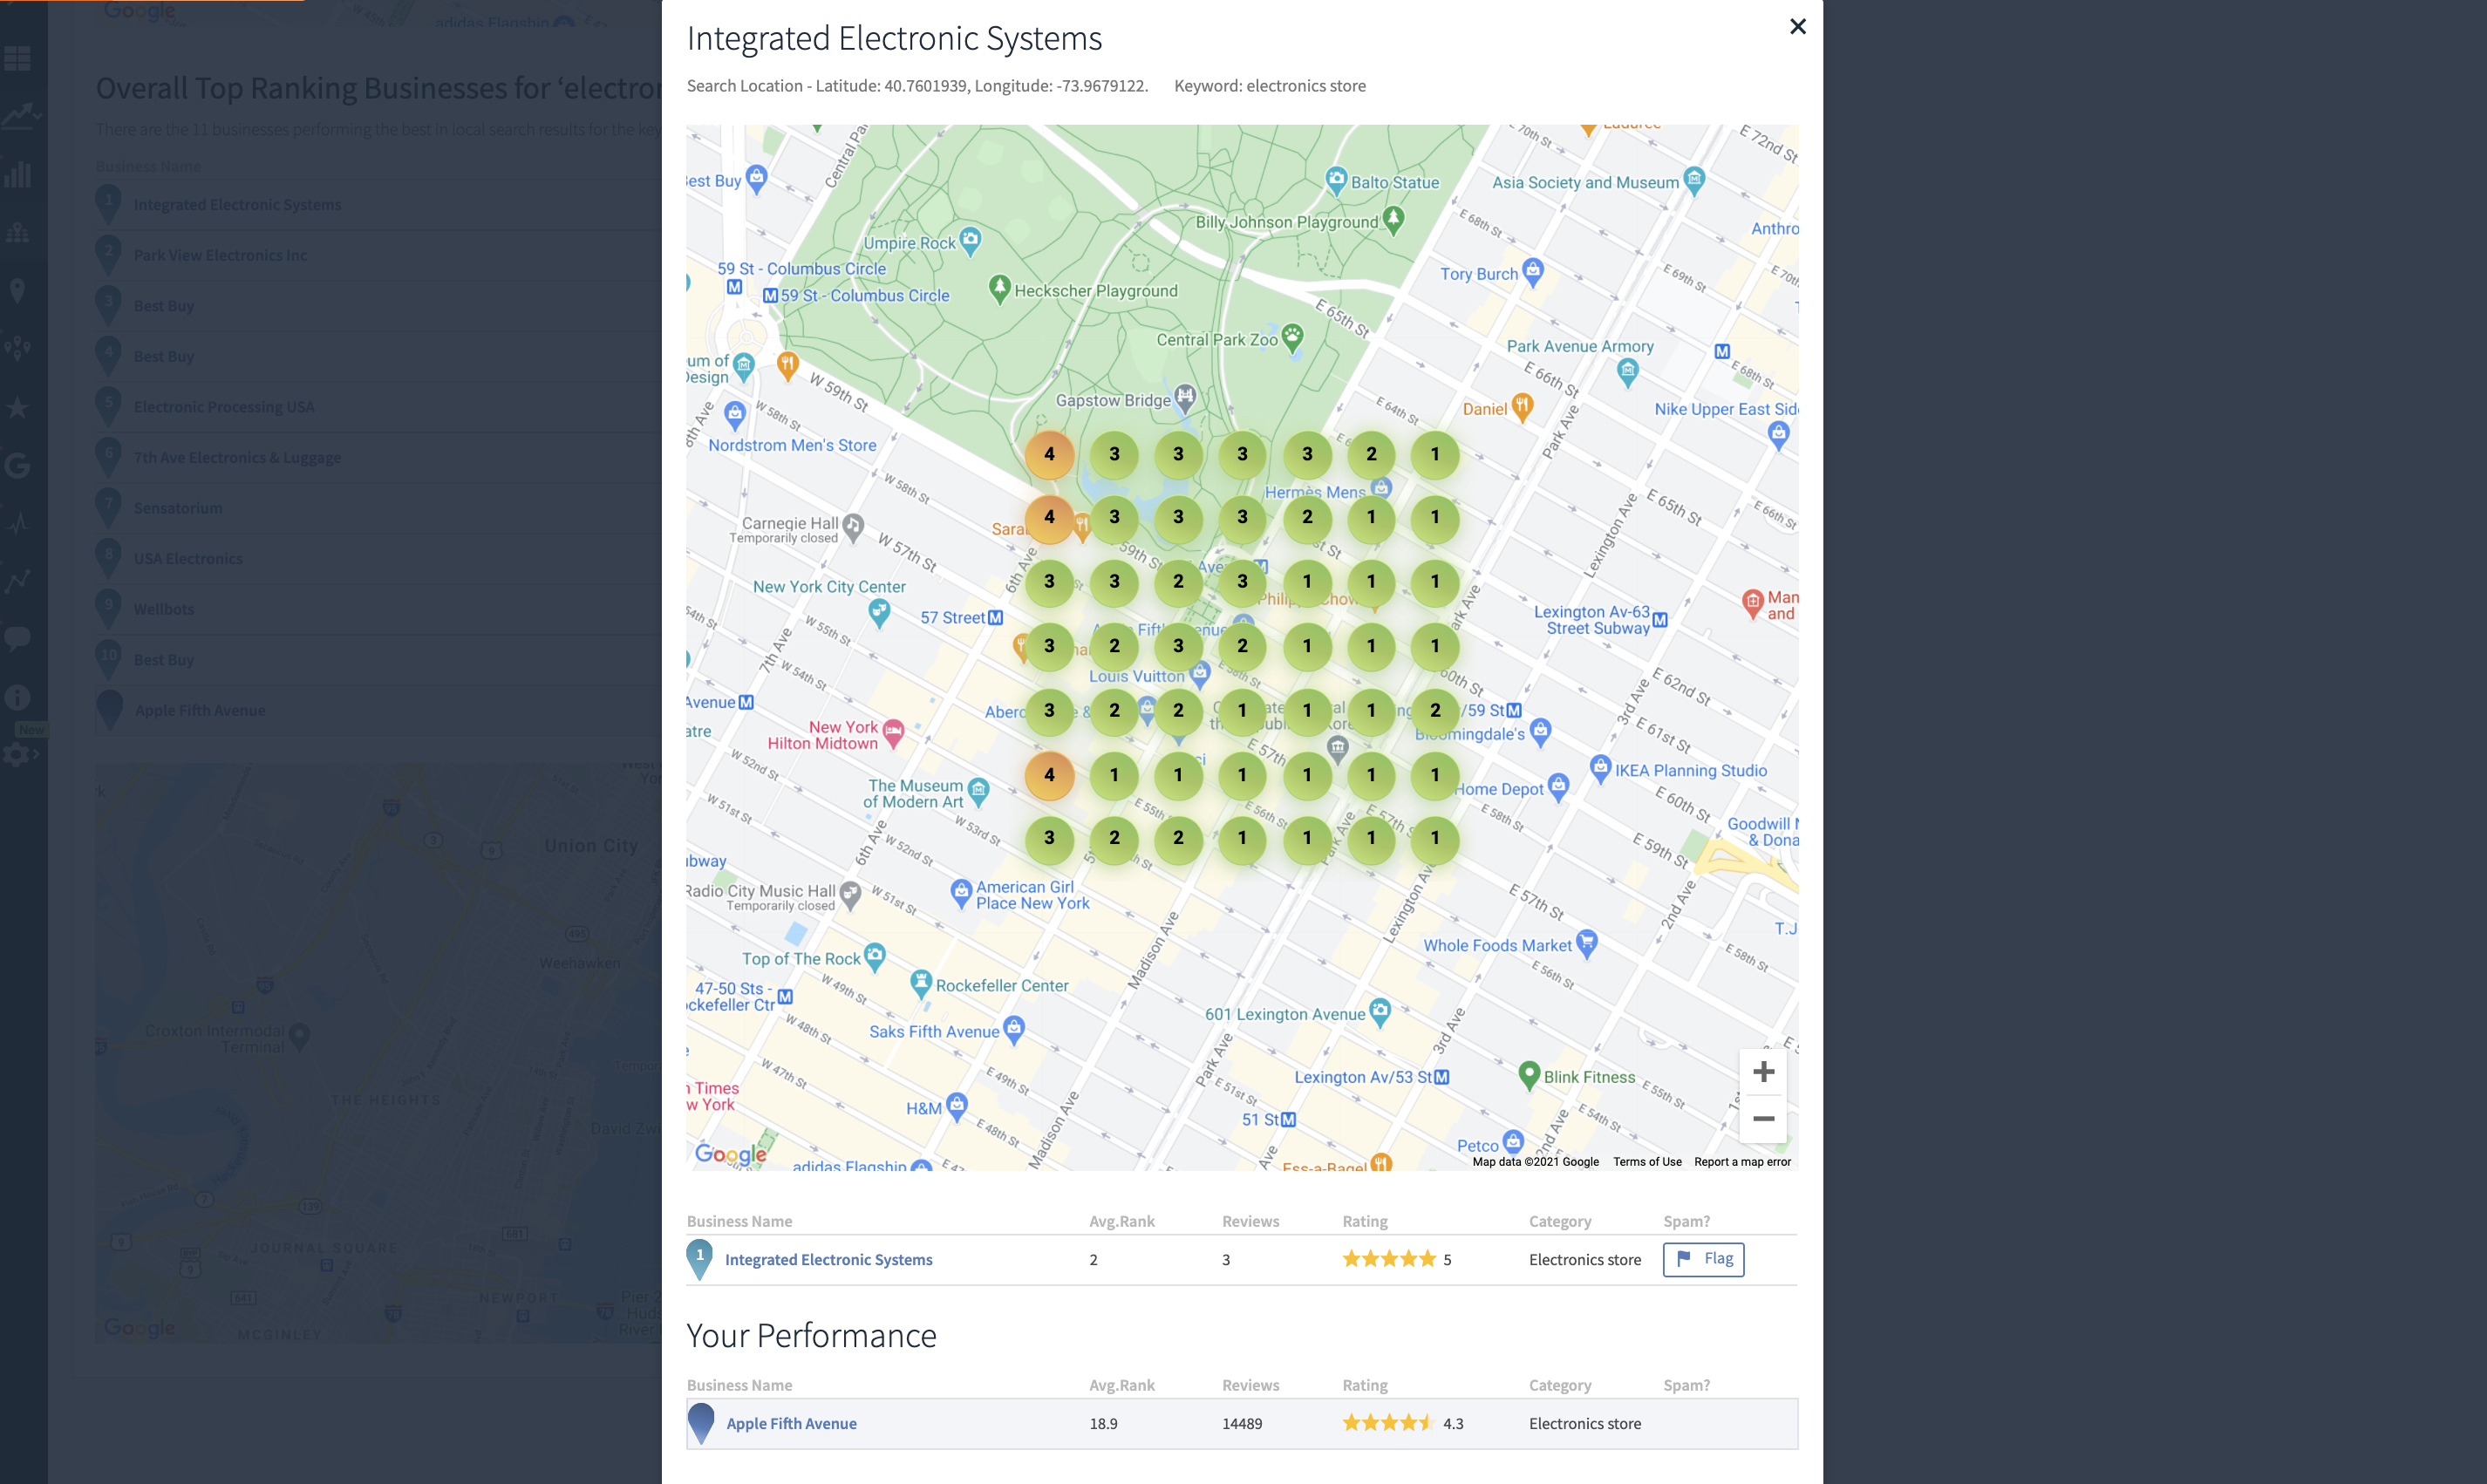Click the New York Hilton Midtown pin
The height and width of the screenshot is (1484, 2487).
893,733
